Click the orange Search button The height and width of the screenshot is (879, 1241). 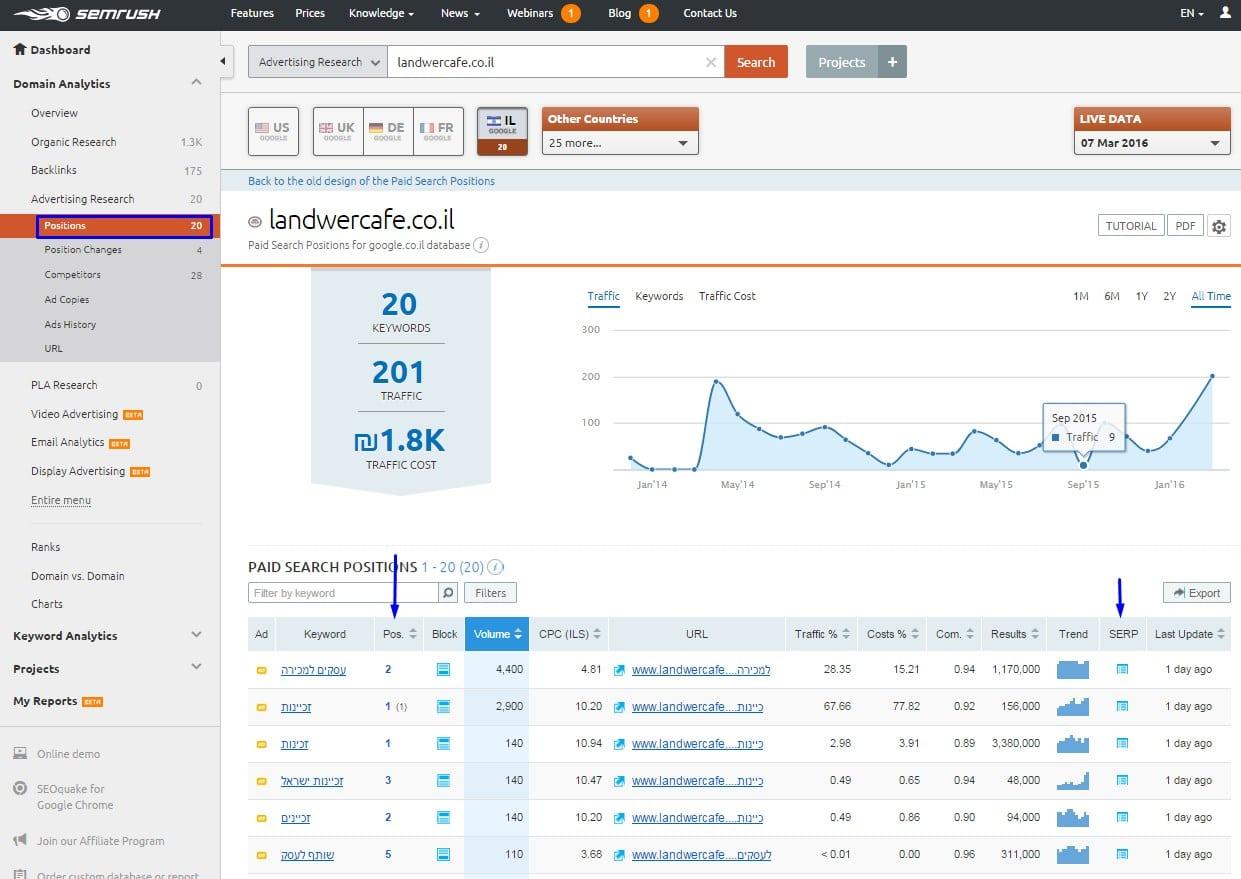click(x=756, y=62)
